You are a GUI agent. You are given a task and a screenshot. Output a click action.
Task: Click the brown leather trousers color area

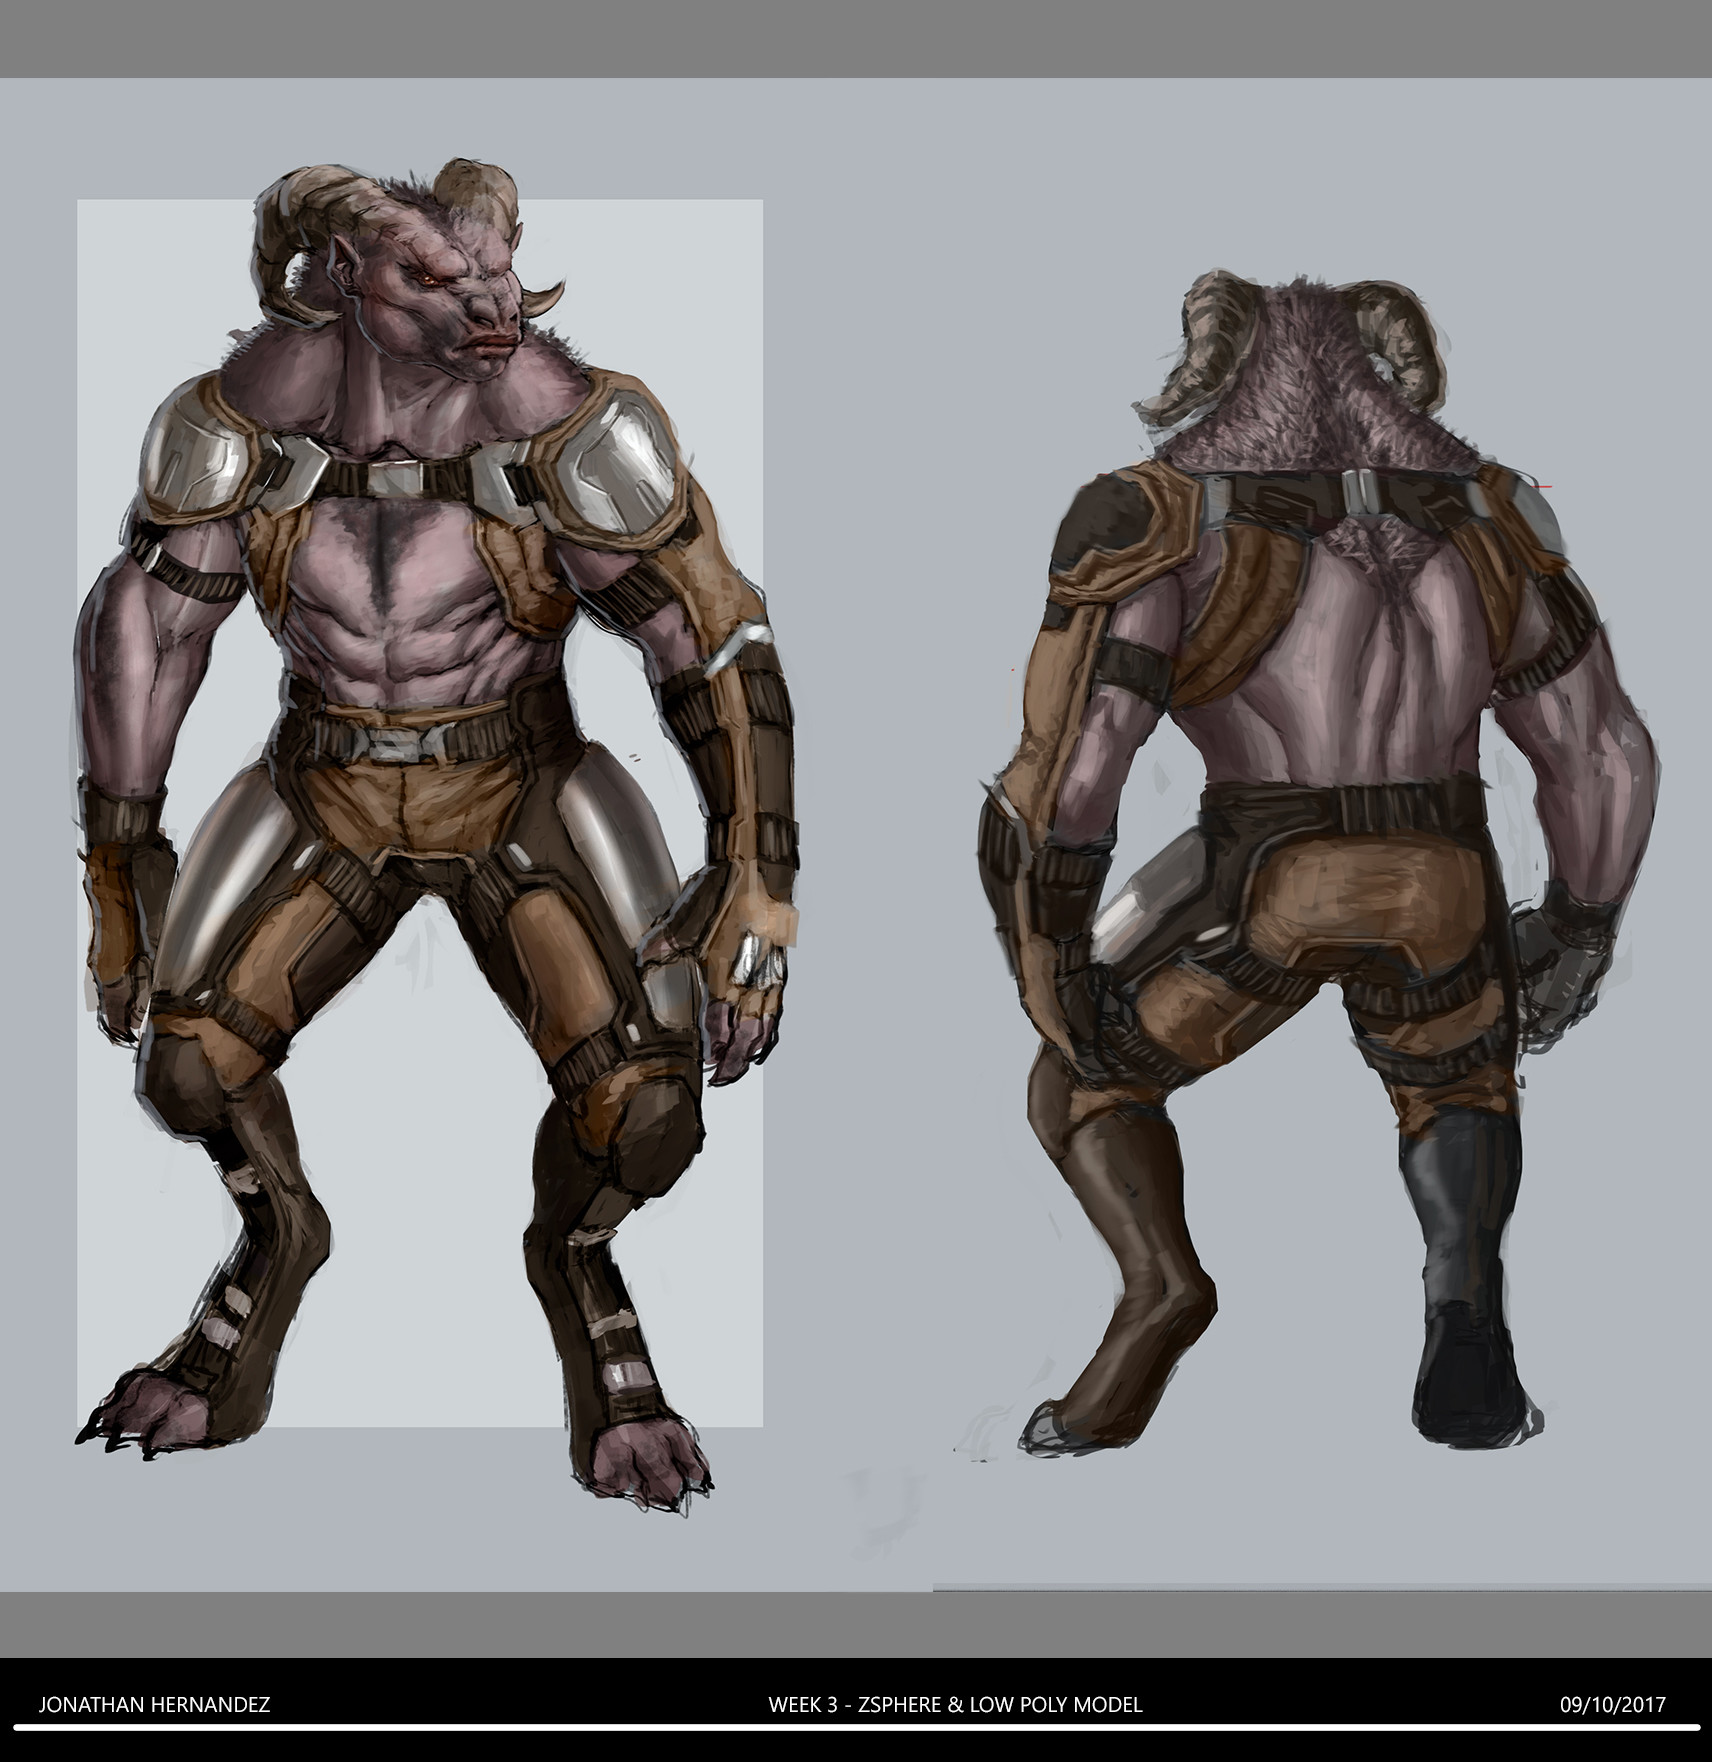(x=420, y=800)
